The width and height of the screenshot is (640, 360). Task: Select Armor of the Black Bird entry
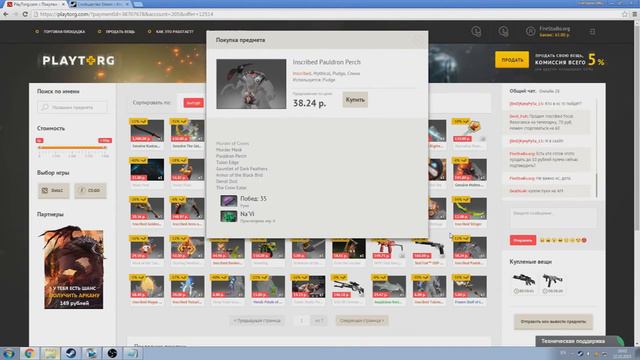click(239, 175)
